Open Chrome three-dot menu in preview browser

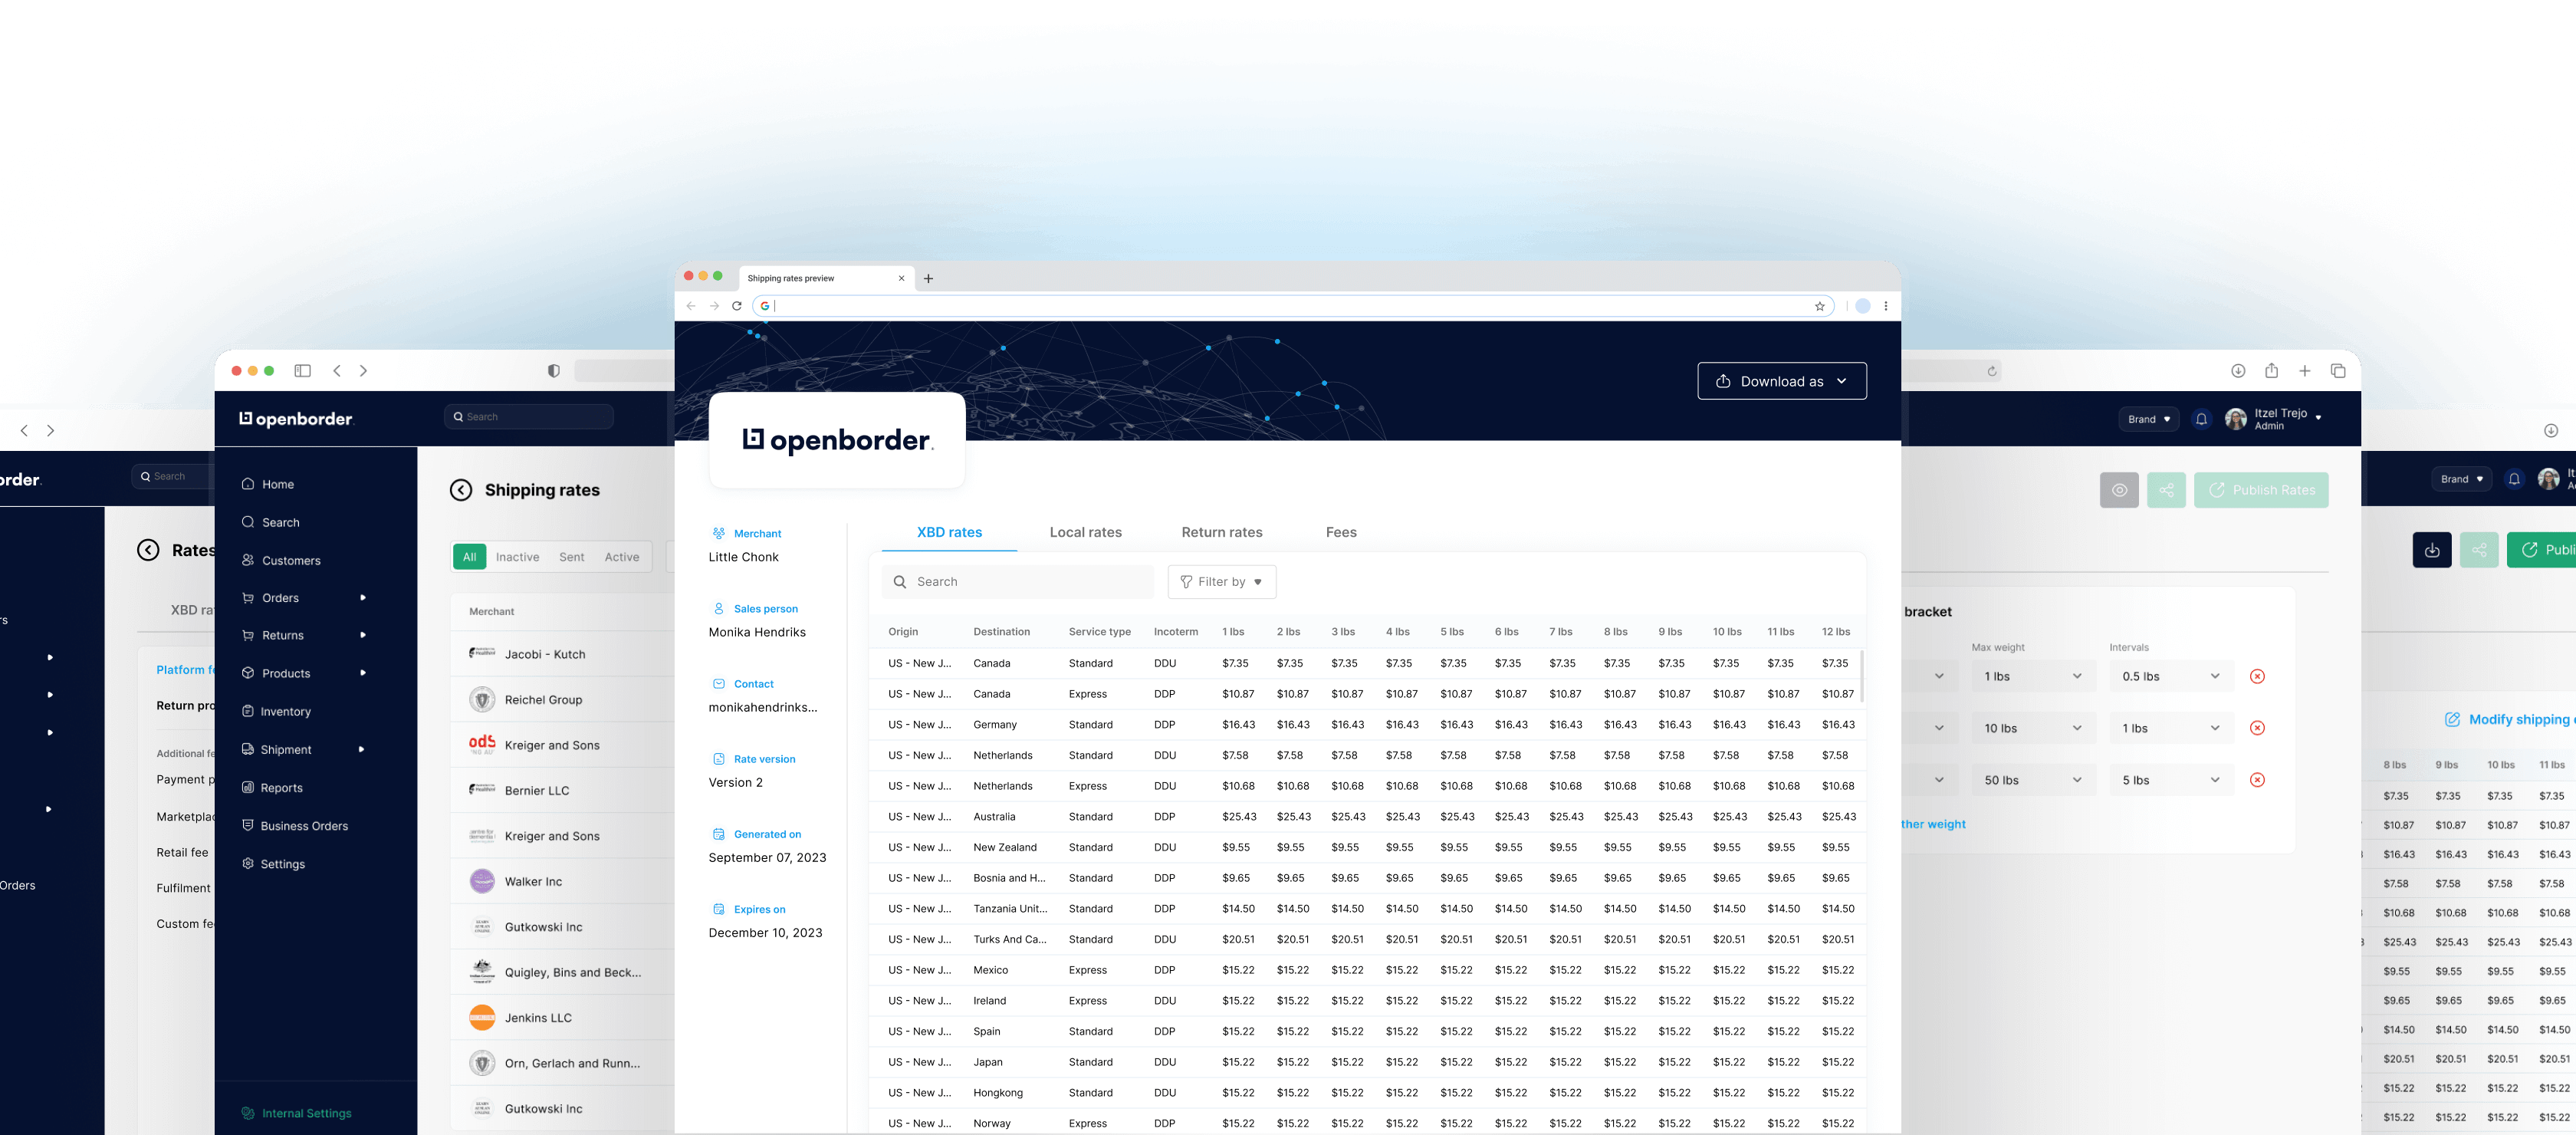click(1886, 306)
